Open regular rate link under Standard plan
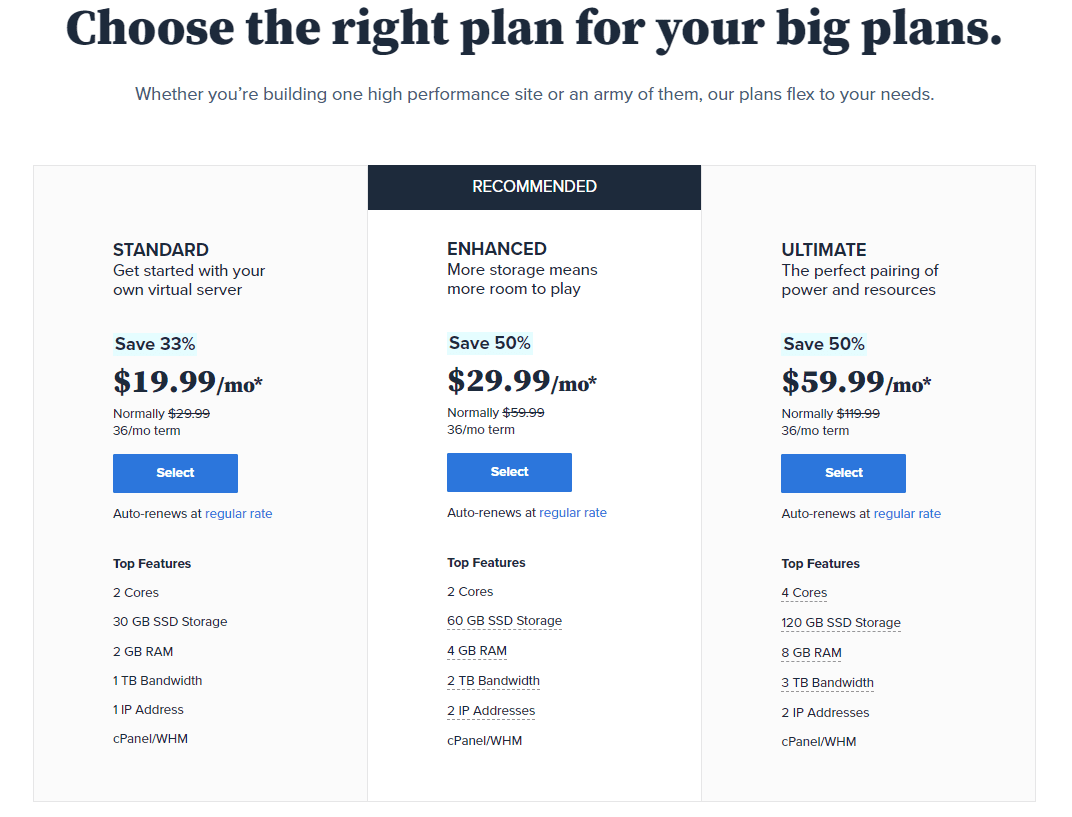This screenshot has height=817, width=1072. tap(238, 514)
